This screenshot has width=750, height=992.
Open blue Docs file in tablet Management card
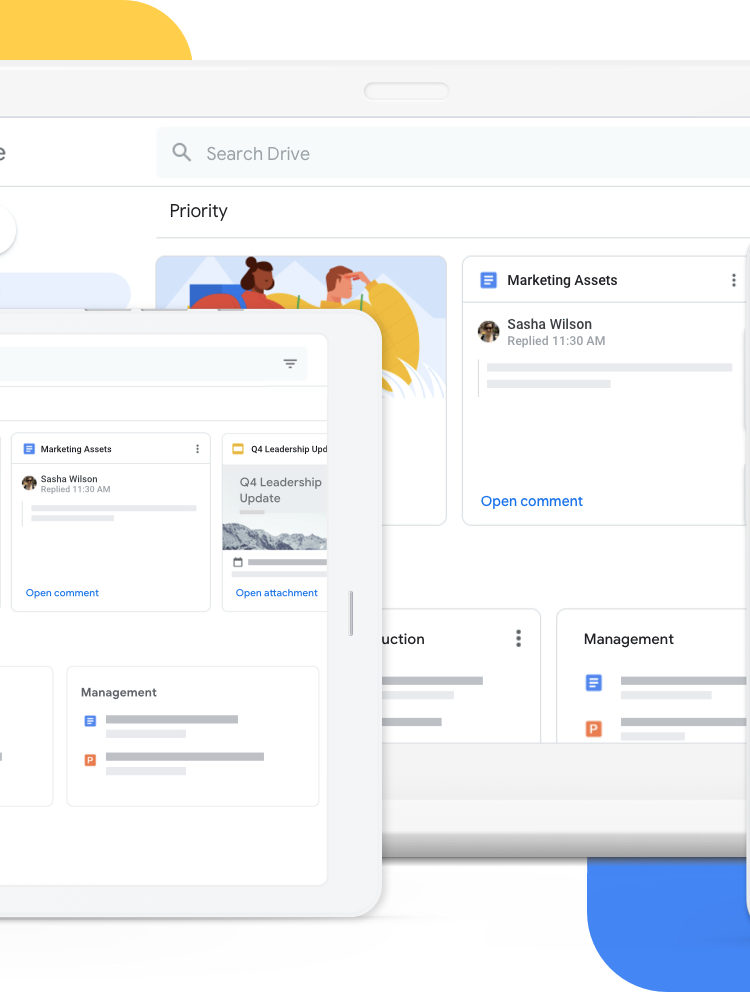(x=90, y=721)
